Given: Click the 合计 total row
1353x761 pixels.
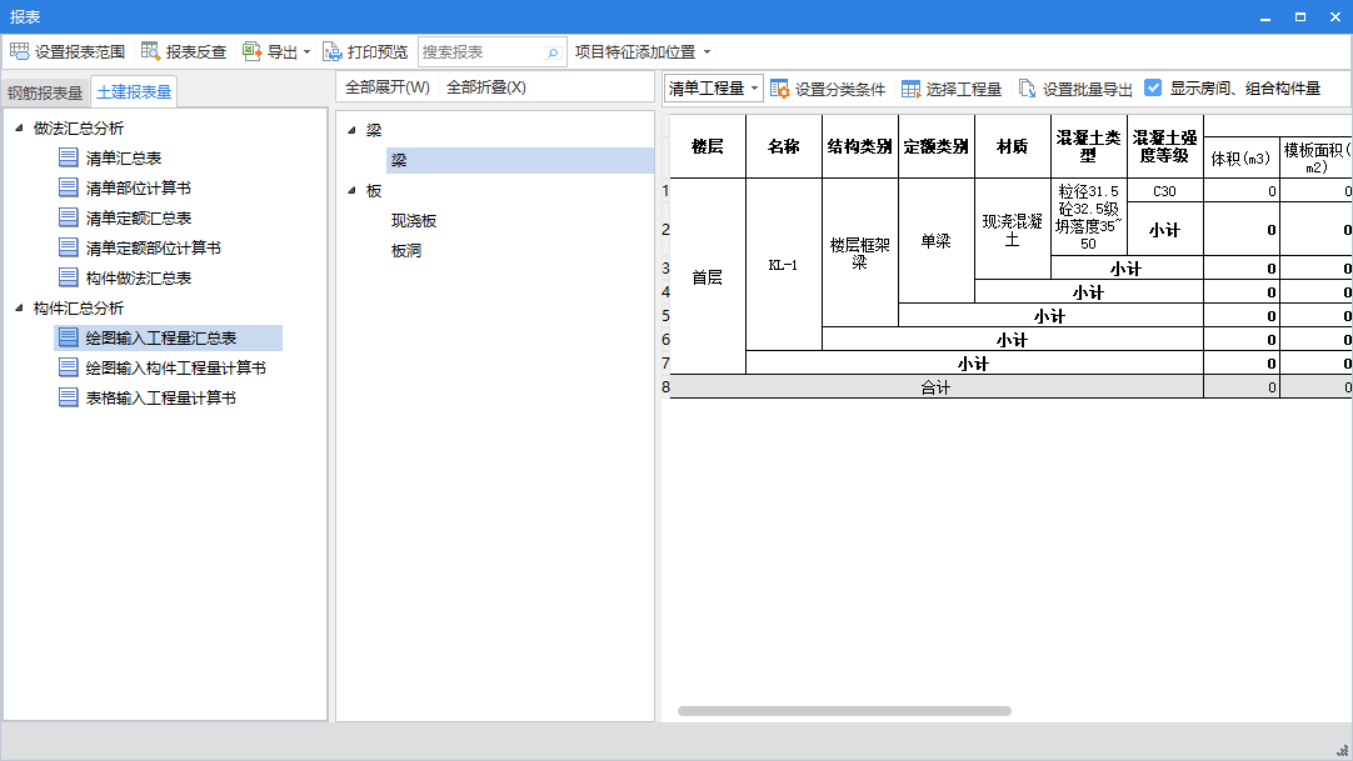Looking at the screenshot, I should 936,387.
